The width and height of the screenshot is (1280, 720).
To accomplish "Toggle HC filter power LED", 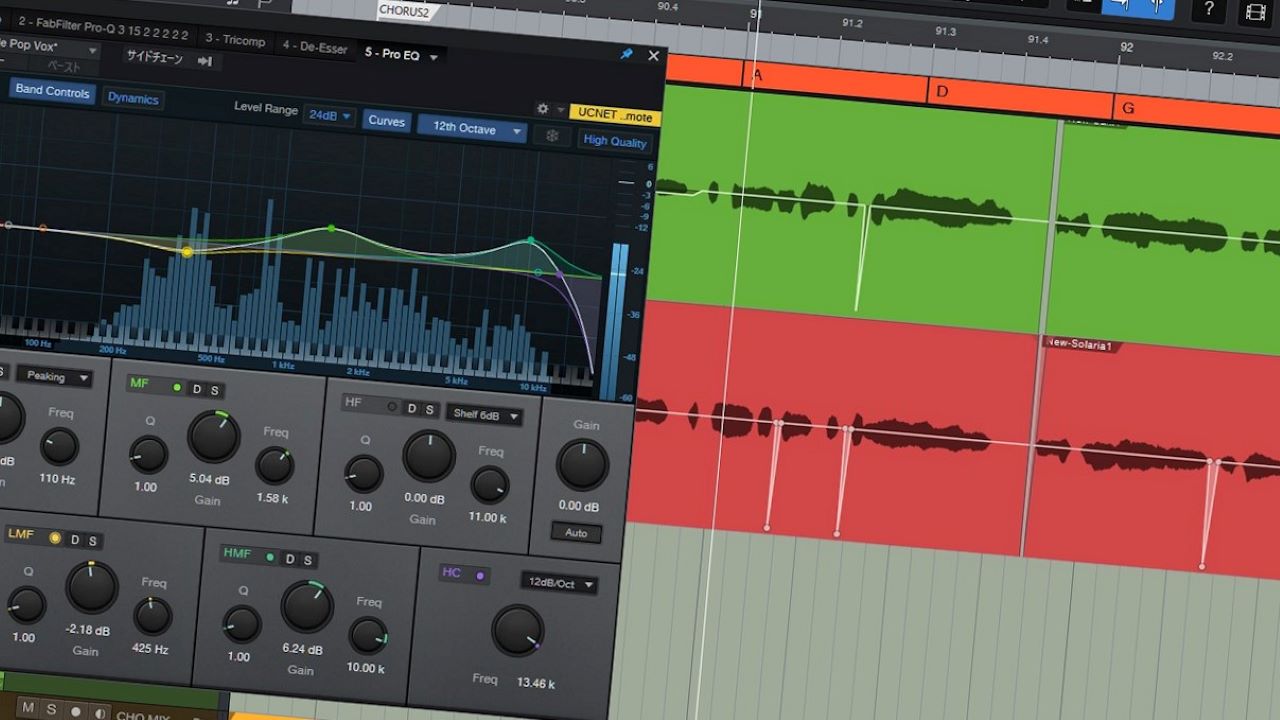I will [x=480, y=576].
